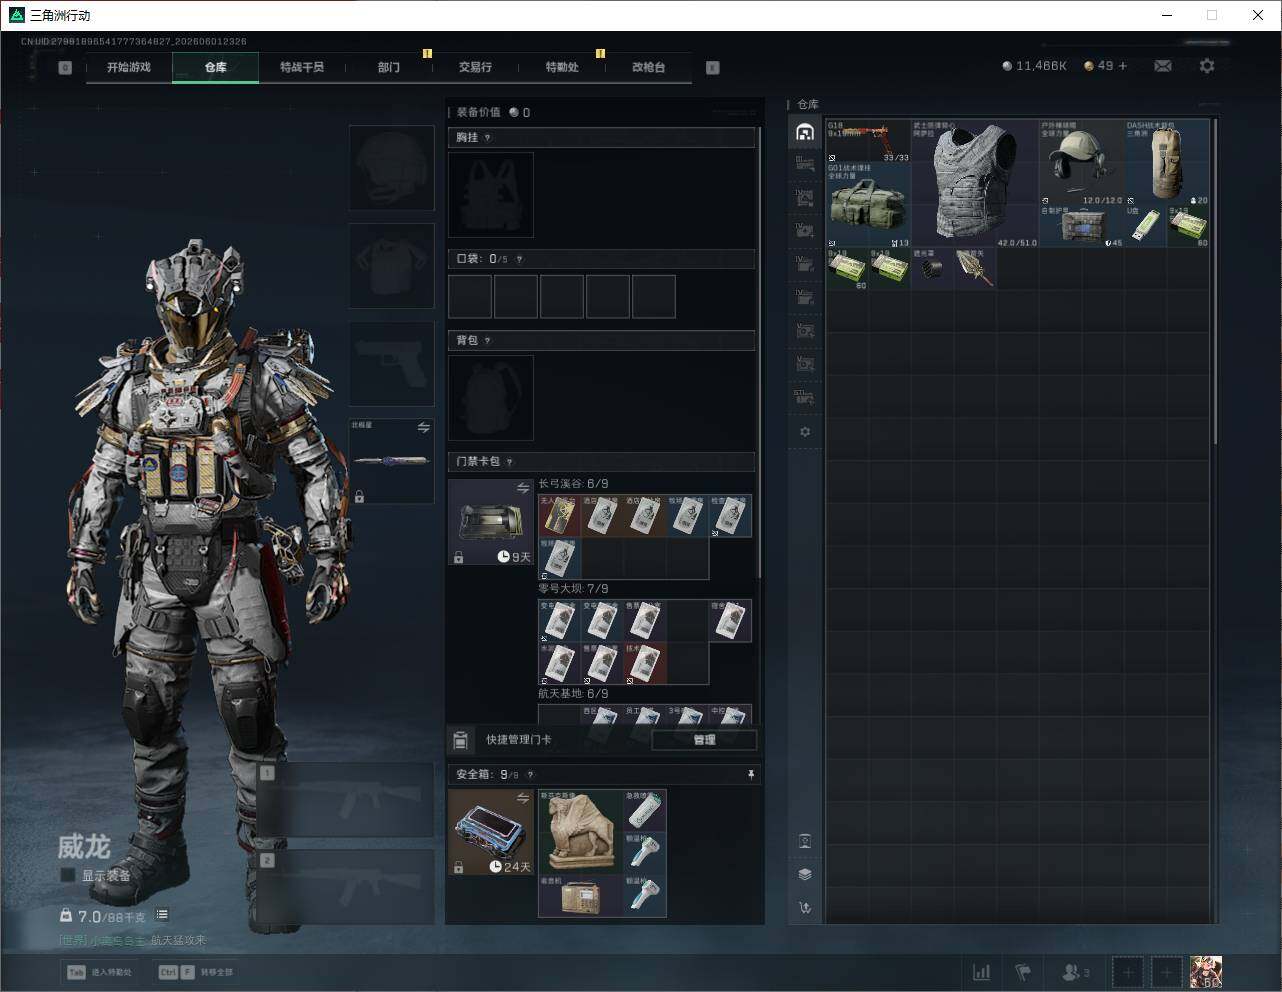
Task: Toggle the pin on safe box header
Action: click(751, 775)
